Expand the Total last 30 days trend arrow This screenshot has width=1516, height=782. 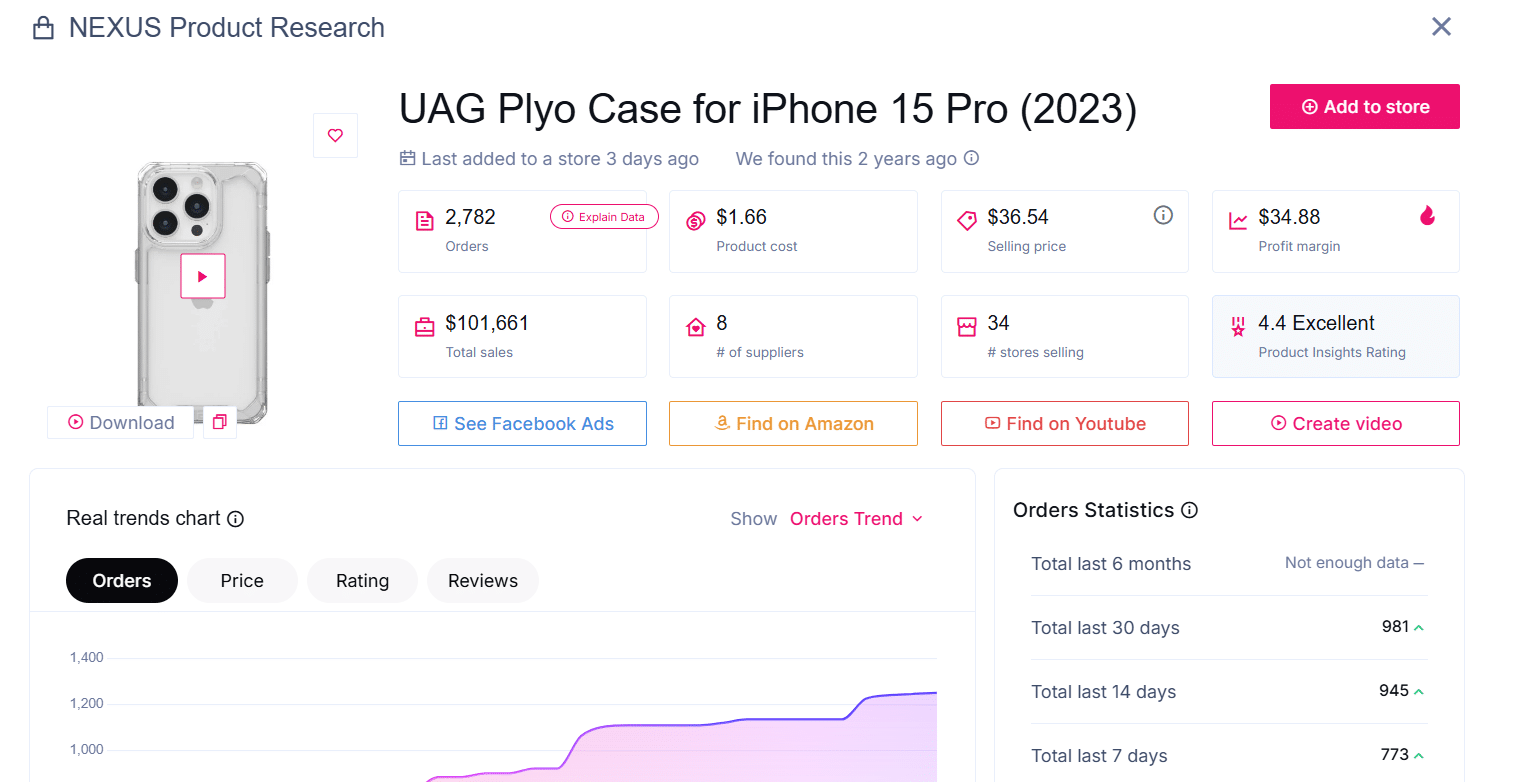(x=1421, y=626)
